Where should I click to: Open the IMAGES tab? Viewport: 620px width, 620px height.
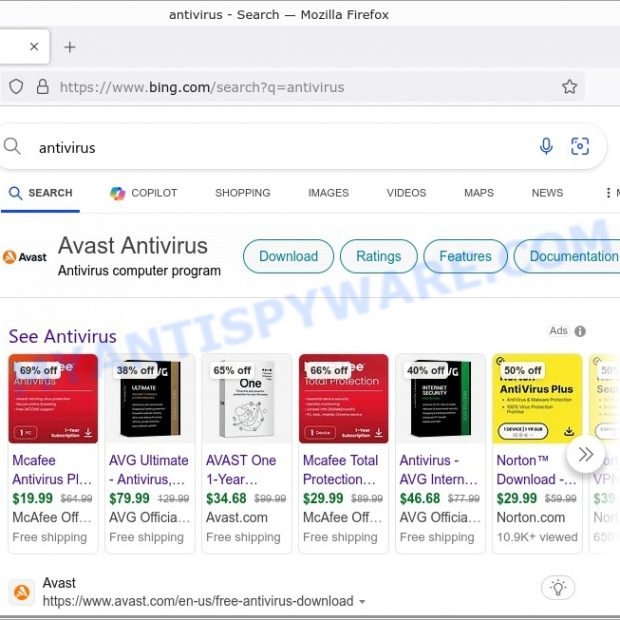coord(329,193)
